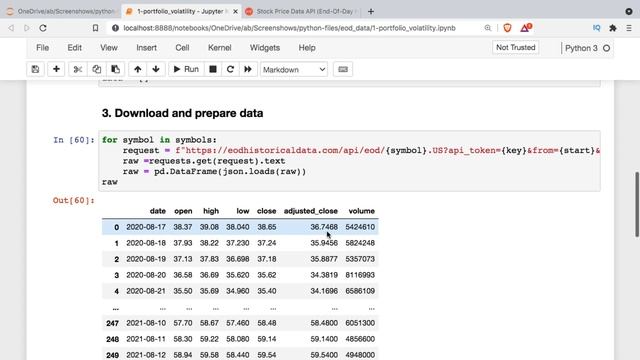Insert a cell below with plus icon

pyautogui.click(x=56, y=69)
